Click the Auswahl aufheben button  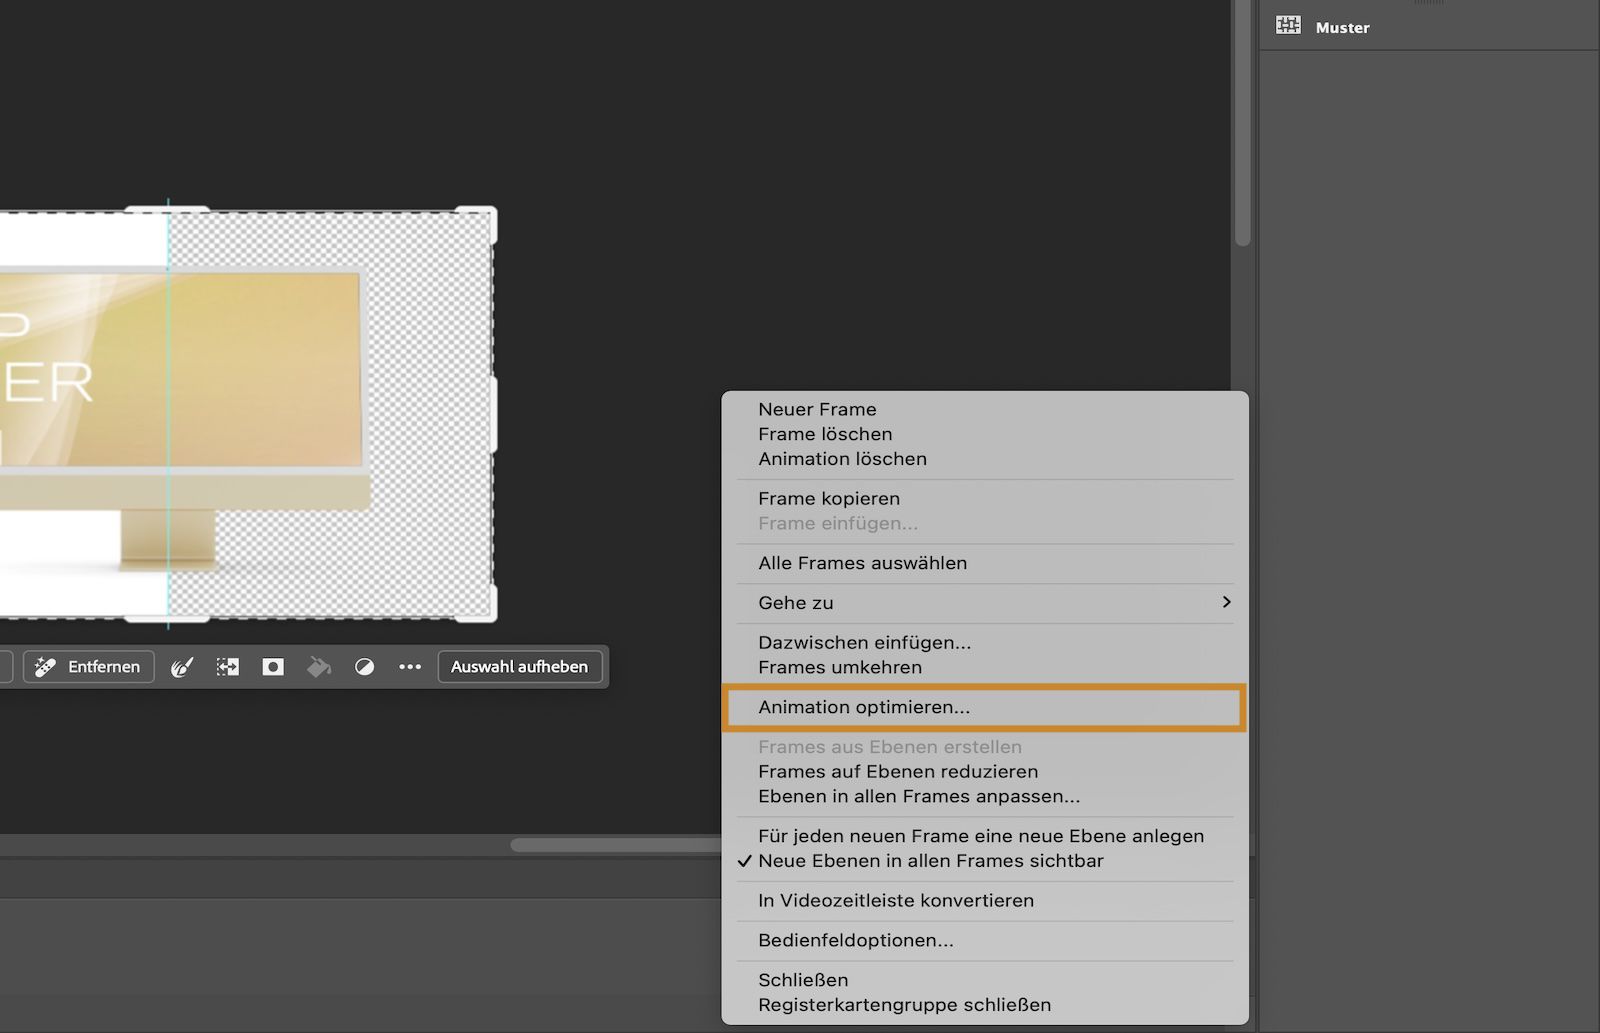tap(519, 666)
